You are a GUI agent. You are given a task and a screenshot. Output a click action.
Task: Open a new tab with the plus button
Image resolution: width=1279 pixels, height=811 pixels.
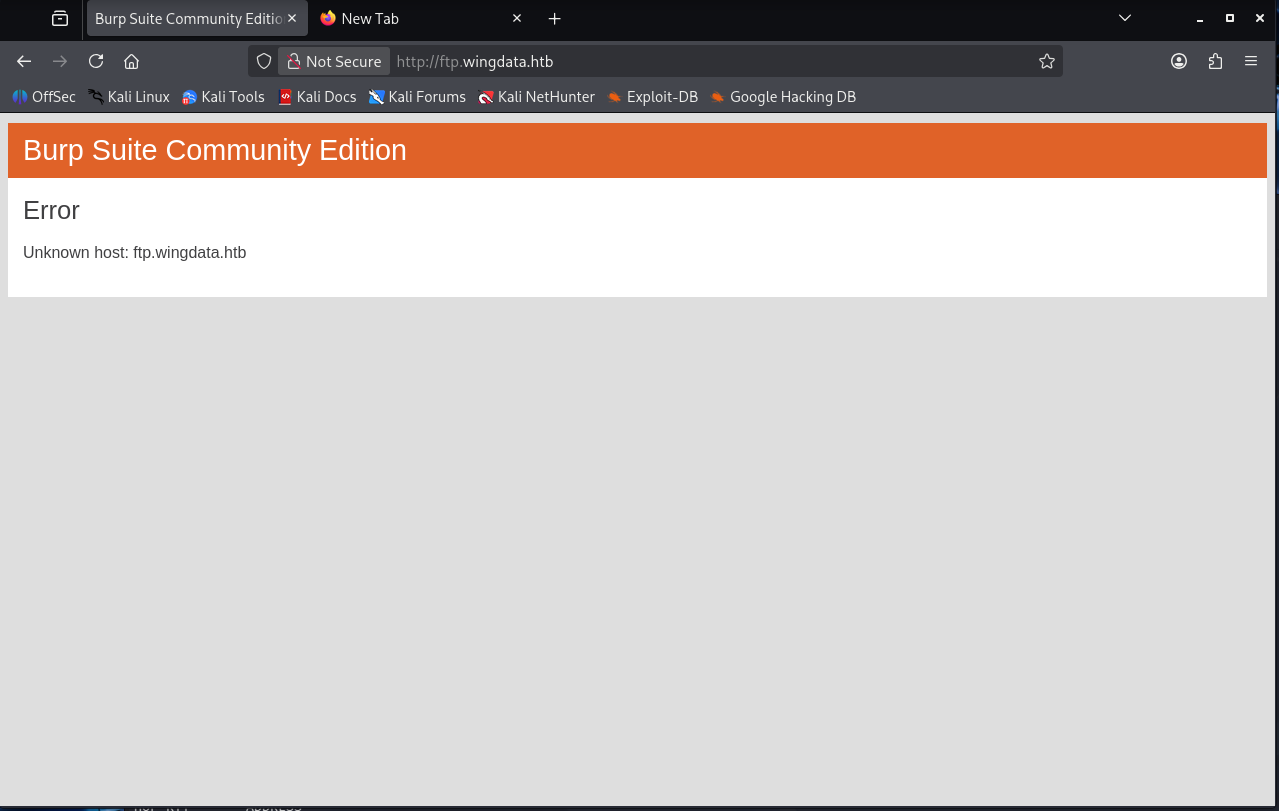(555, 18)
